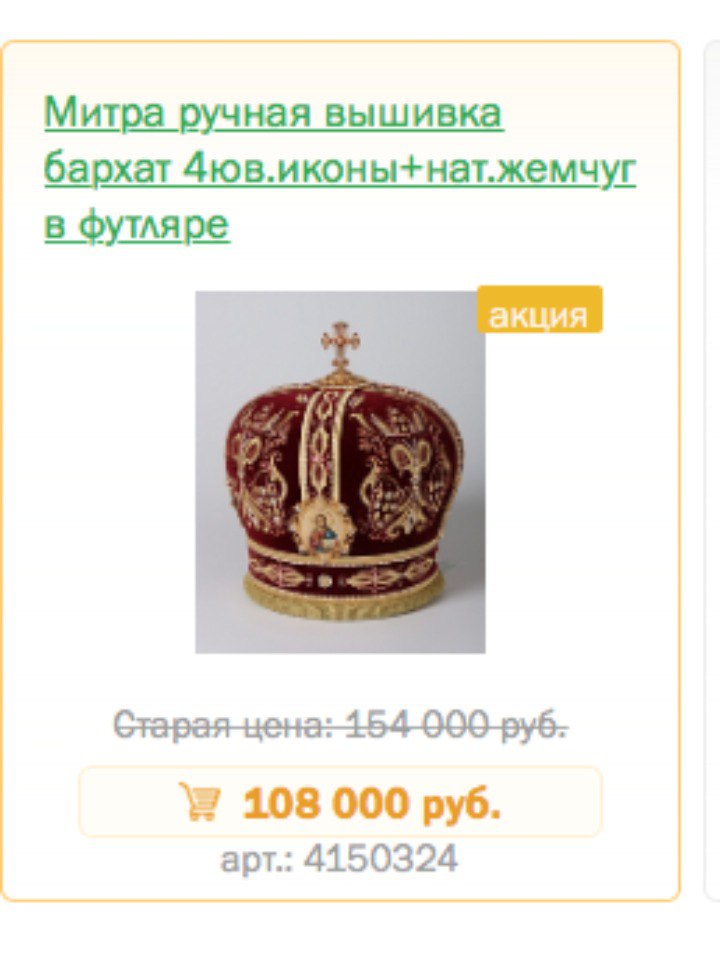Open the mitre product photo
Viewport: 720px width, 955px height.
pyautogui.click(x=340, y=472)
